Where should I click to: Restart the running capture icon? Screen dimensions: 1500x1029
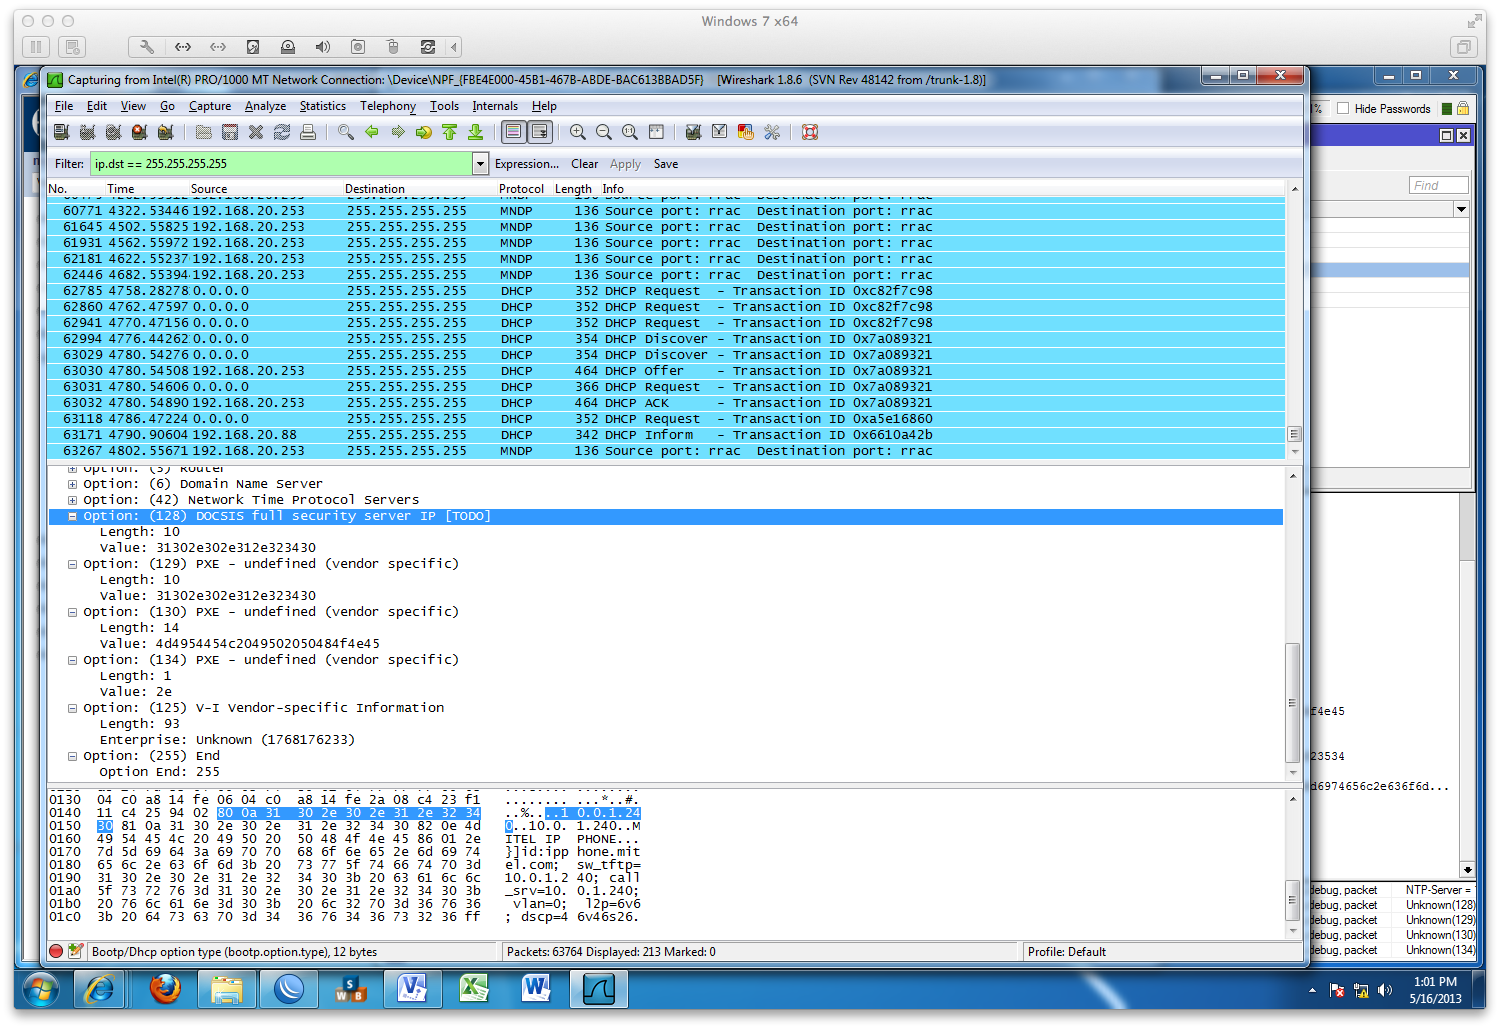click(x=165, y=132)
